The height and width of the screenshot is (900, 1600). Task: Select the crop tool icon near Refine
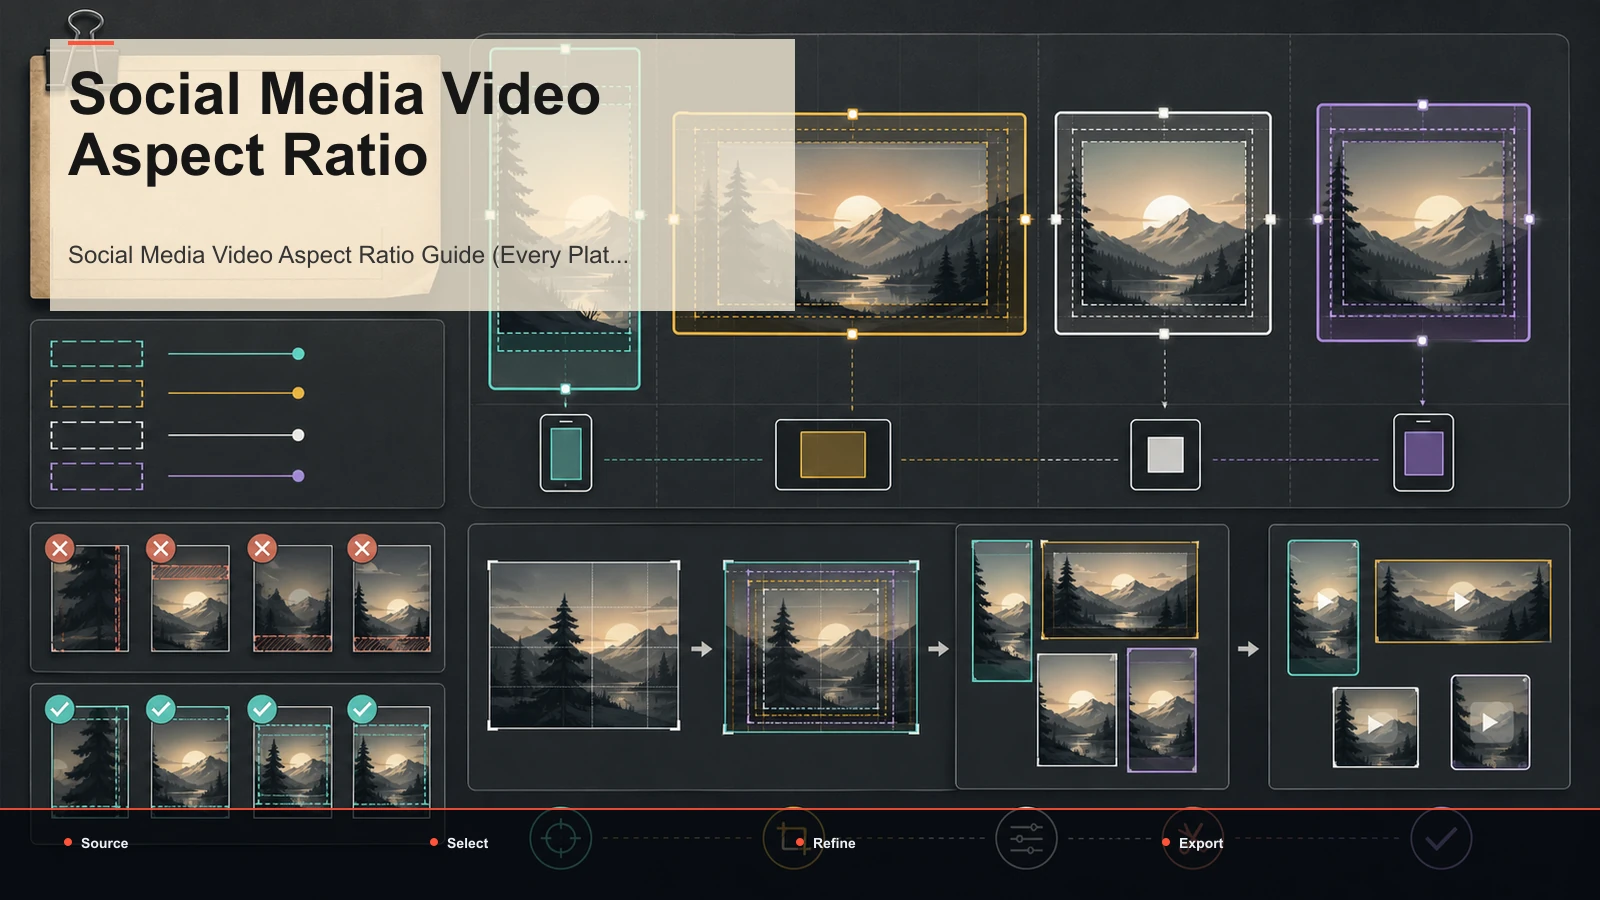pyautogui.click(x=793, y=838)
